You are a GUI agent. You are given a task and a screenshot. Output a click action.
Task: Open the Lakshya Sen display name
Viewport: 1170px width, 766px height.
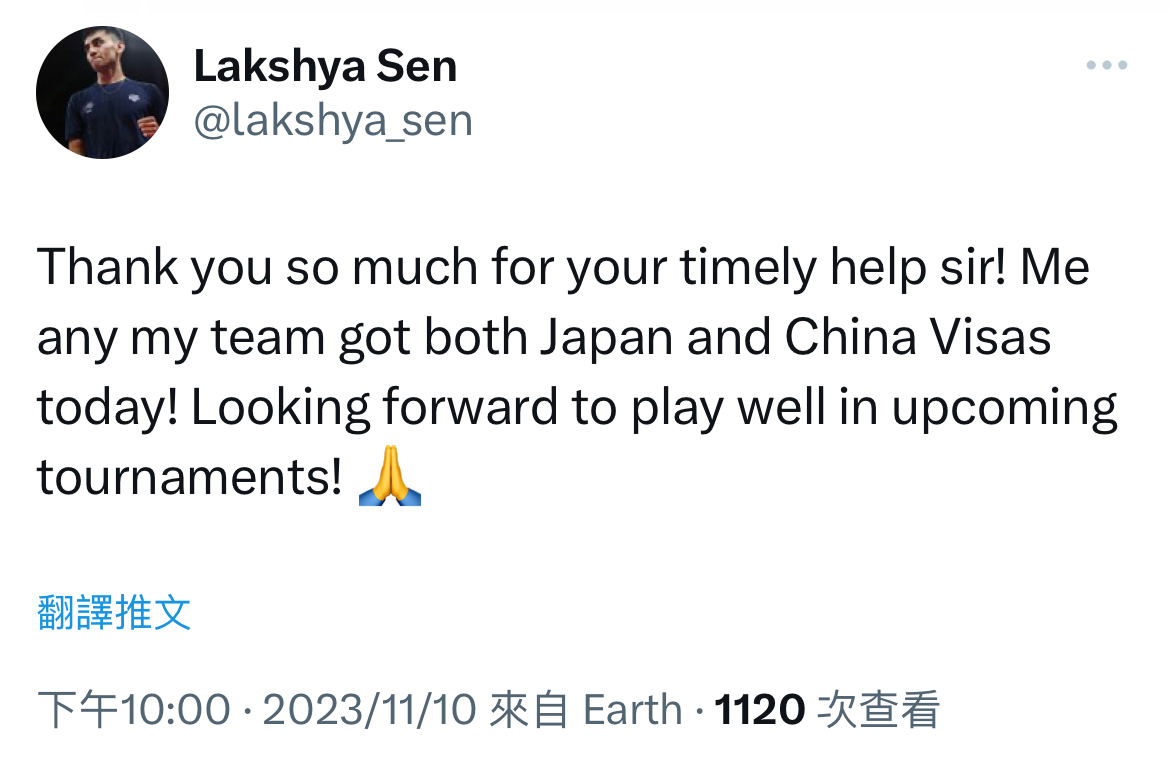pyautogui.click(x=325, y=66)
